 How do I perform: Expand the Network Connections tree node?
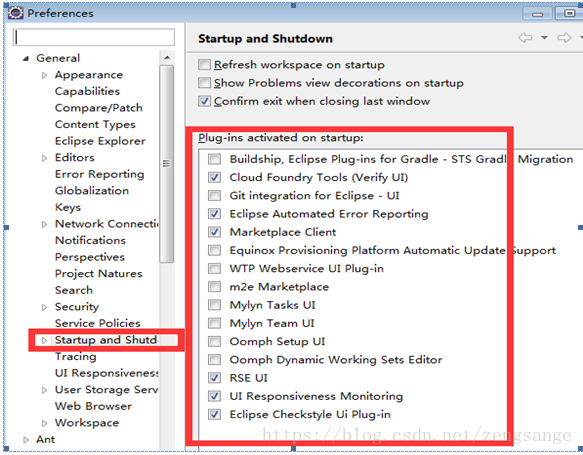44,224
